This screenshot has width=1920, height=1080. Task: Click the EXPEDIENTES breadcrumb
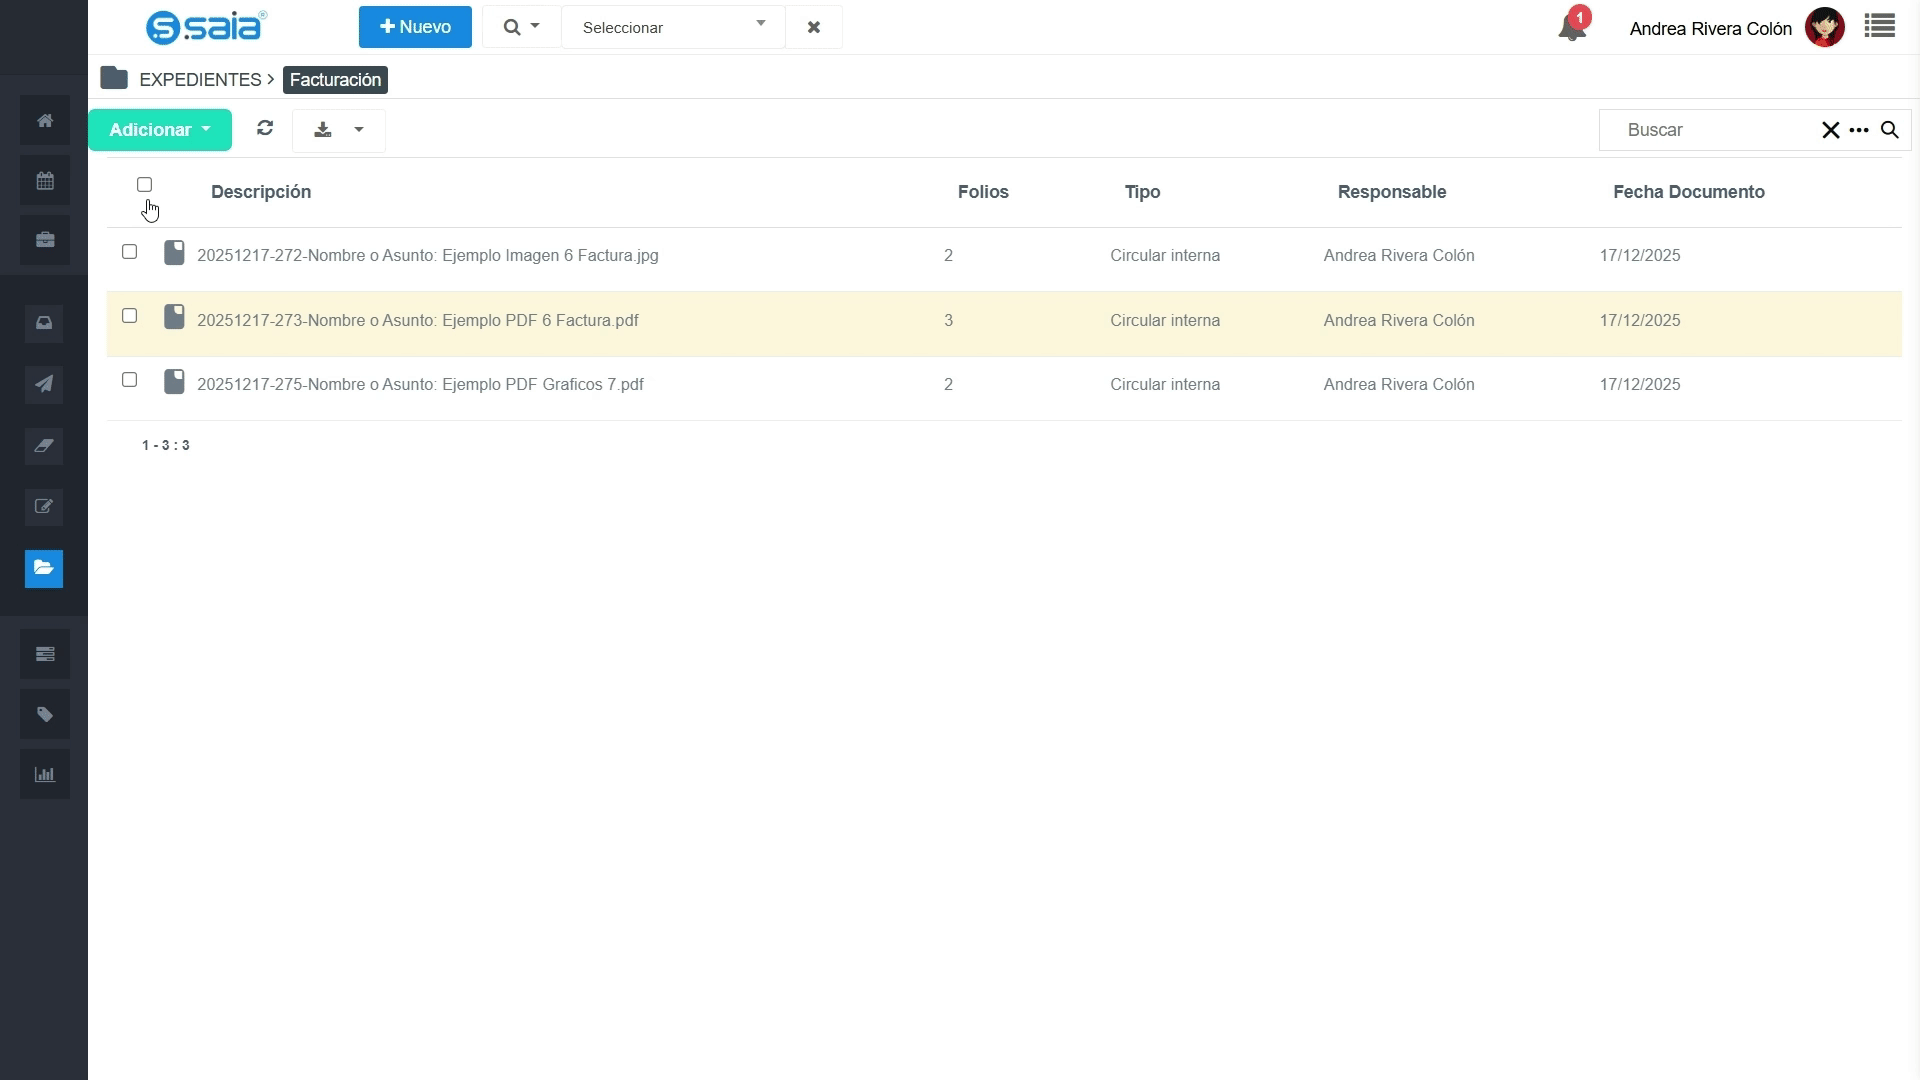[200, 80]
